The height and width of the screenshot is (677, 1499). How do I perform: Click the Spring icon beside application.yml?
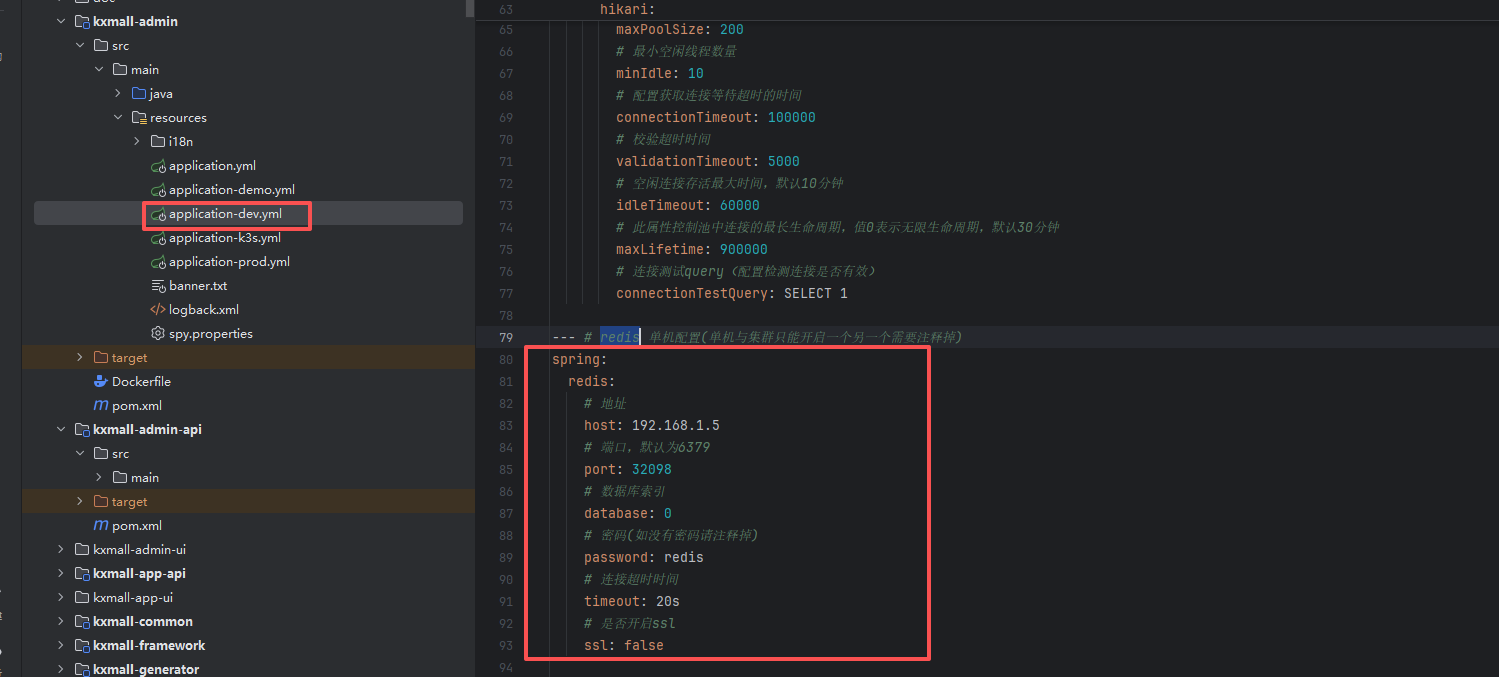(157, 166)
